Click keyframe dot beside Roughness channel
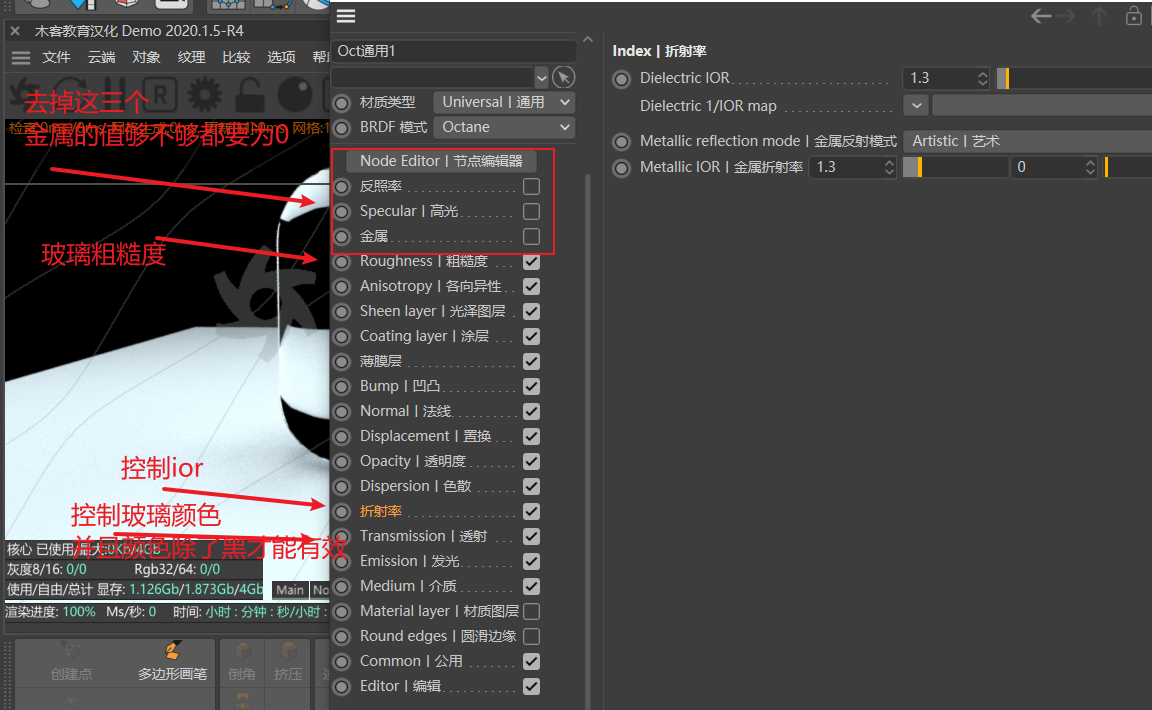The width and height of the screenshot is (1152, 710). point(342,262)
